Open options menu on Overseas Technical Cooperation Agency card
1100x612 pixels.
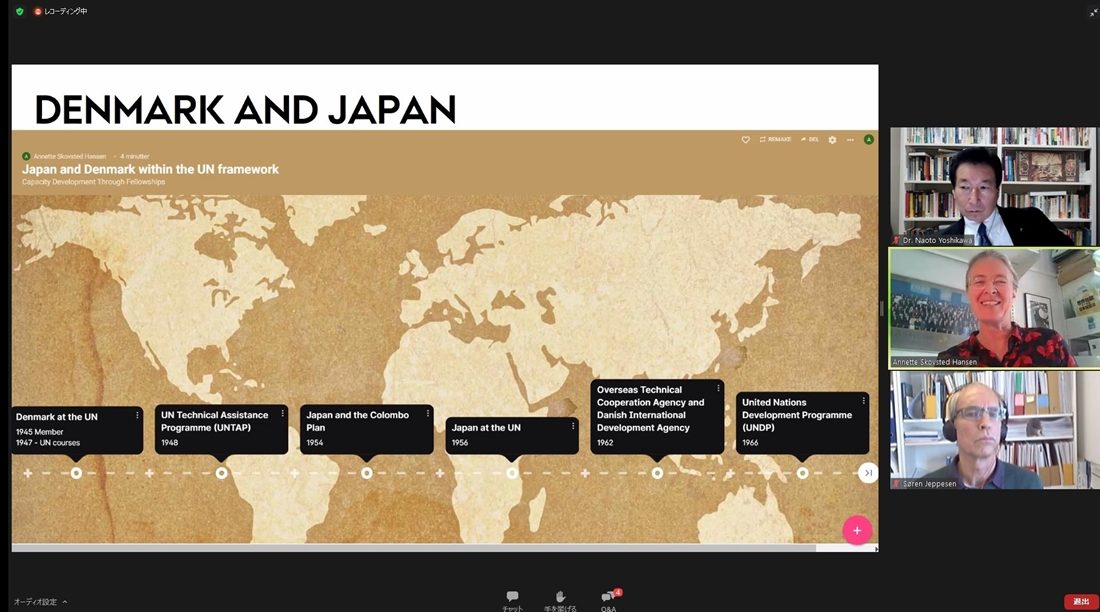[x=718, y=388]
